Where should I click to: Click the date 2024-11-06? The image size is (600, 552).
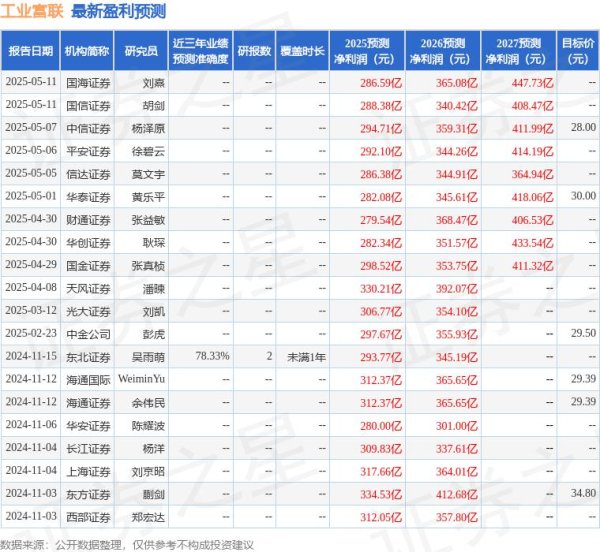(31, 425)
